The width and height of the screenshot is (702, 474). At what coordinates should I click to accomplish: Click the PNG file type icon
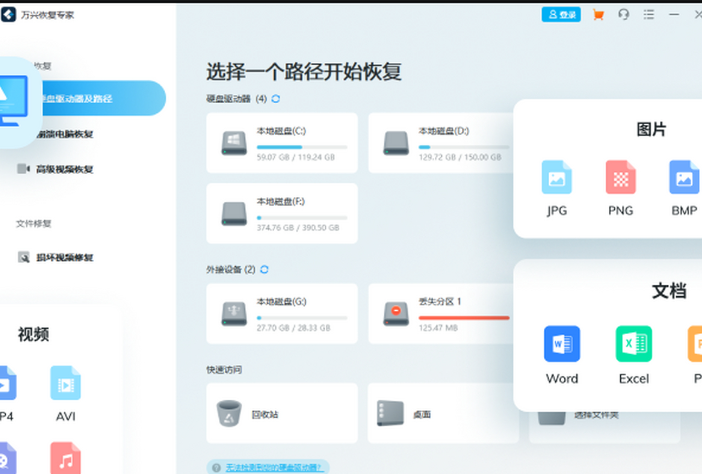click(621, 177)
